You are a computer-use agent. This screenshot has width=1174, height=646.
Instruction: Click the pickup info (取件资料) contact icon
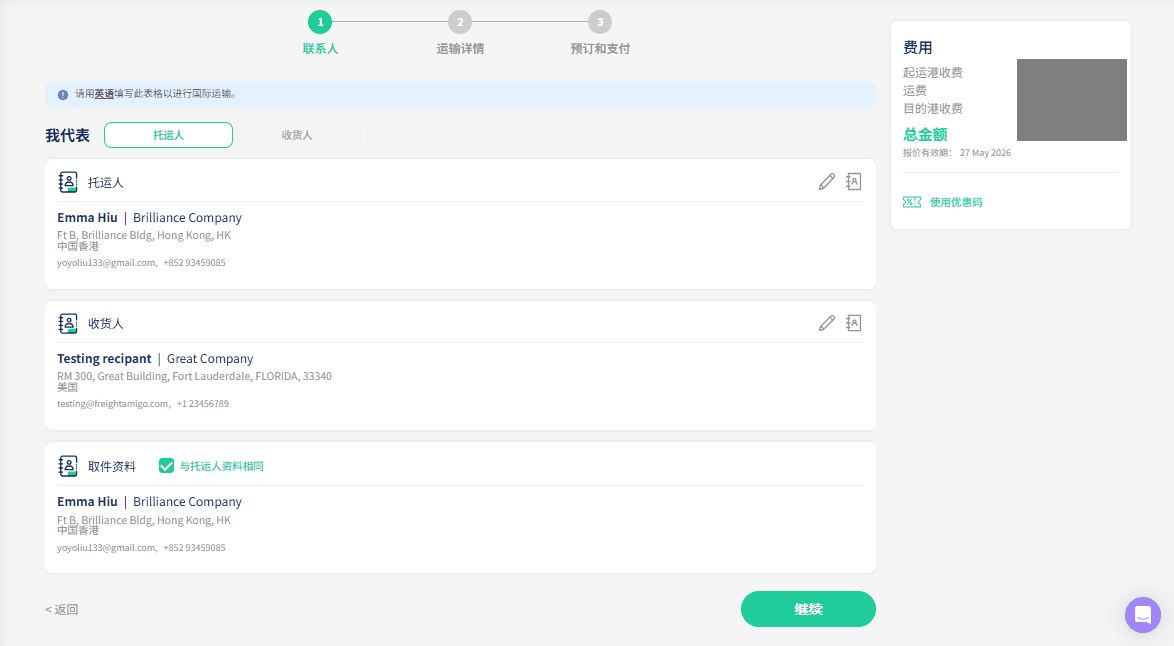click(67, 466)
